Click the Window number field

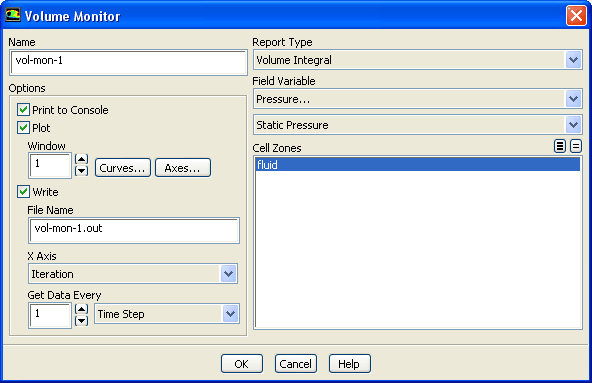tap(50, 165)
